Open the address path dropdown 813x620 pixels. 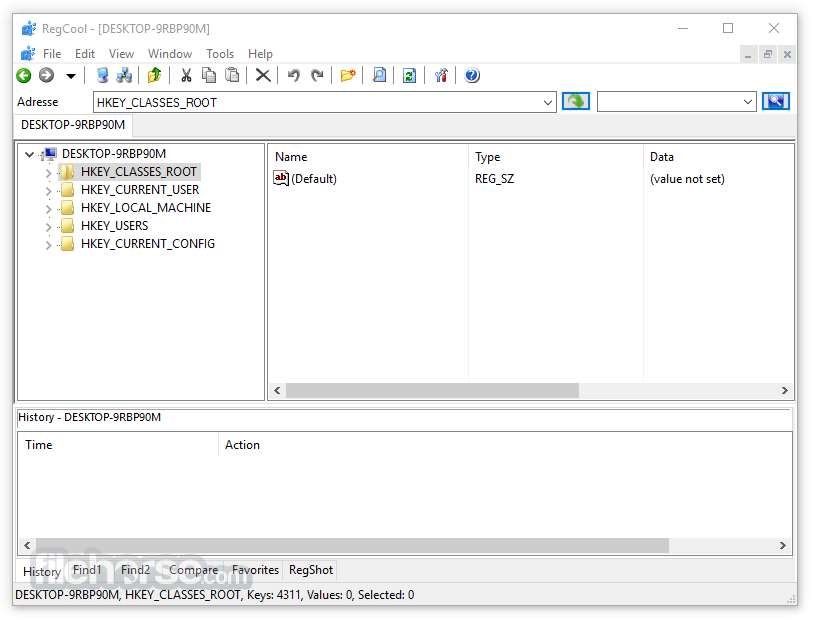(548, 103)
